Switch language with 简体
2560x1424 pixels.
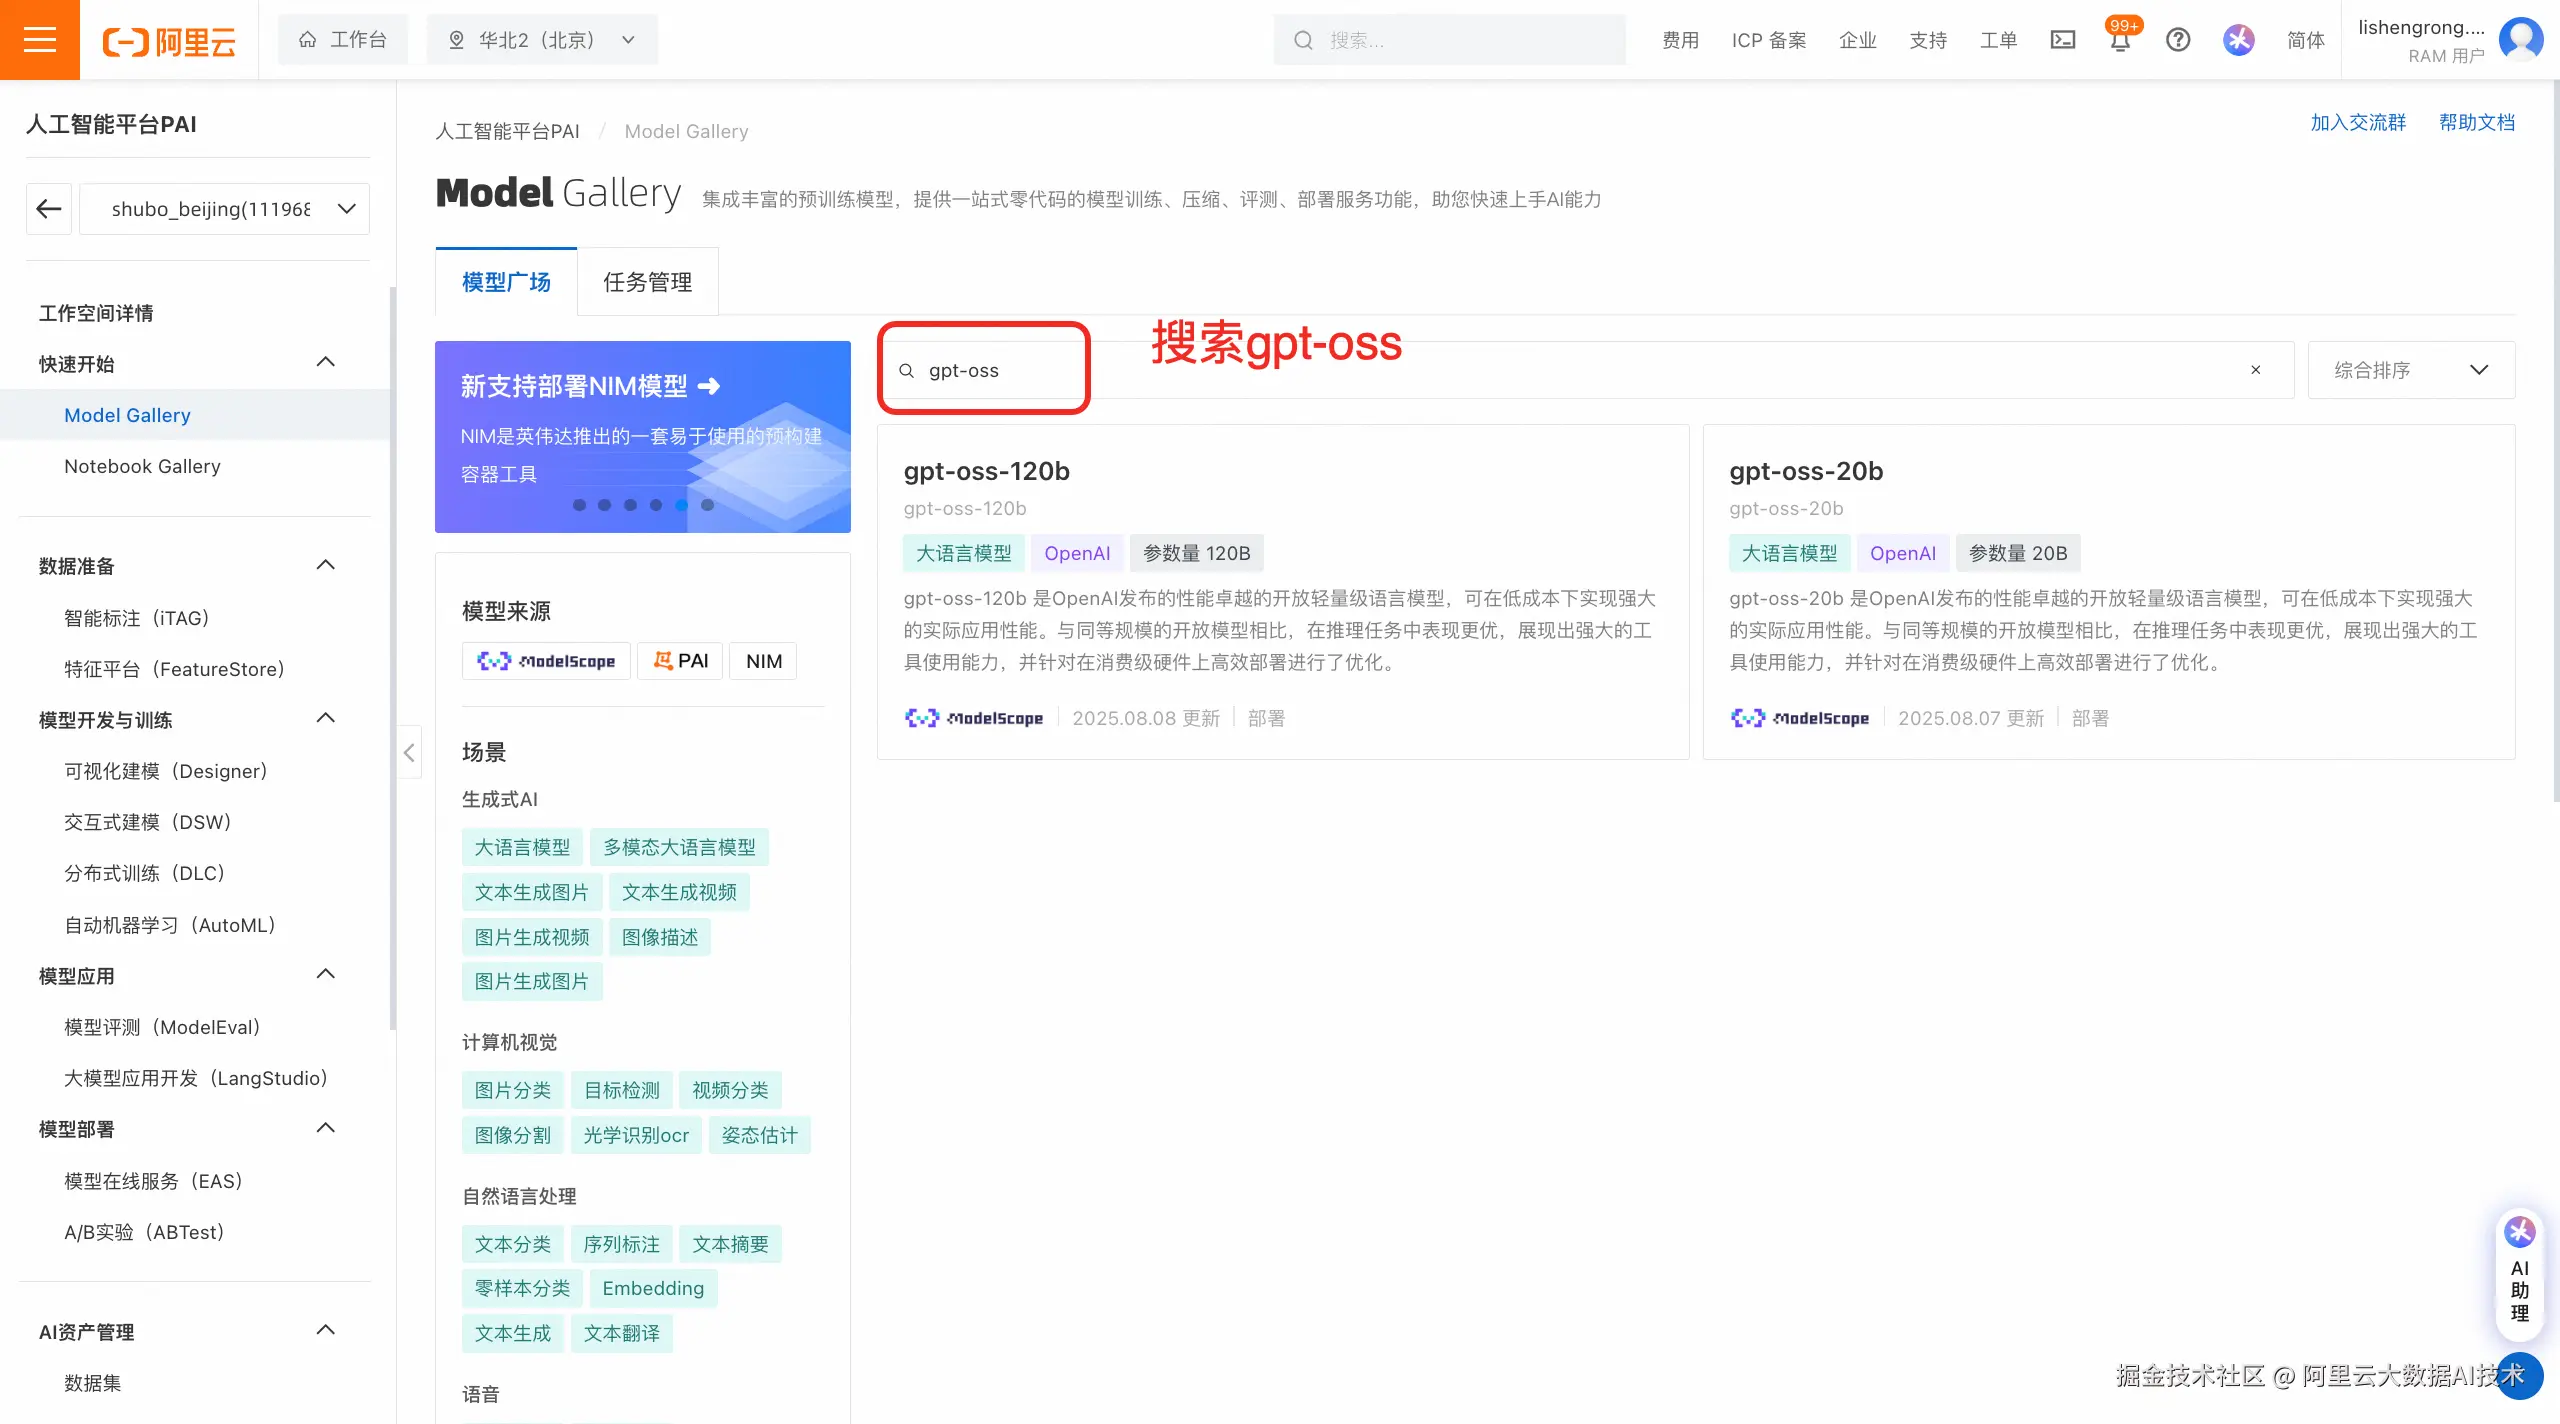pyautogui.click(x=2306, y=40)
